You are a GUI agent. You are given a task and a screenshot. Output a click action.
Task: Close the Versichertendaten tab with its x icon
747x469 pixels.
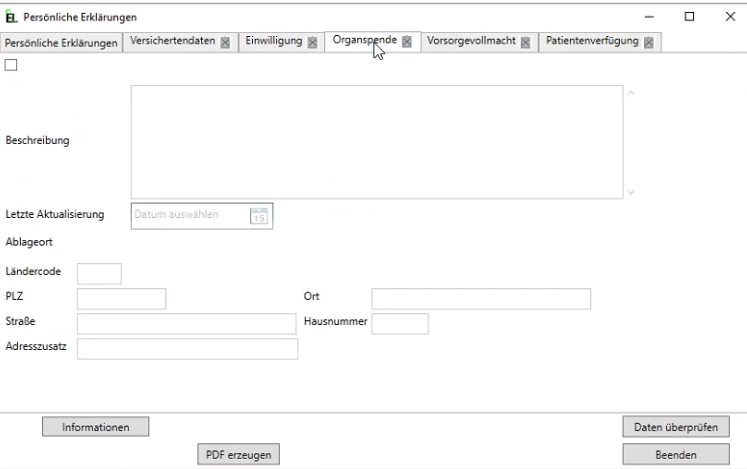(225, 42)
